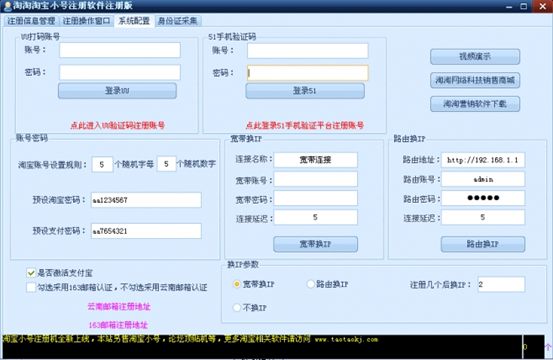Click the 预设淘宝密码 text field
This screenshot has height=360, width=553.
[x=146, y=200]
